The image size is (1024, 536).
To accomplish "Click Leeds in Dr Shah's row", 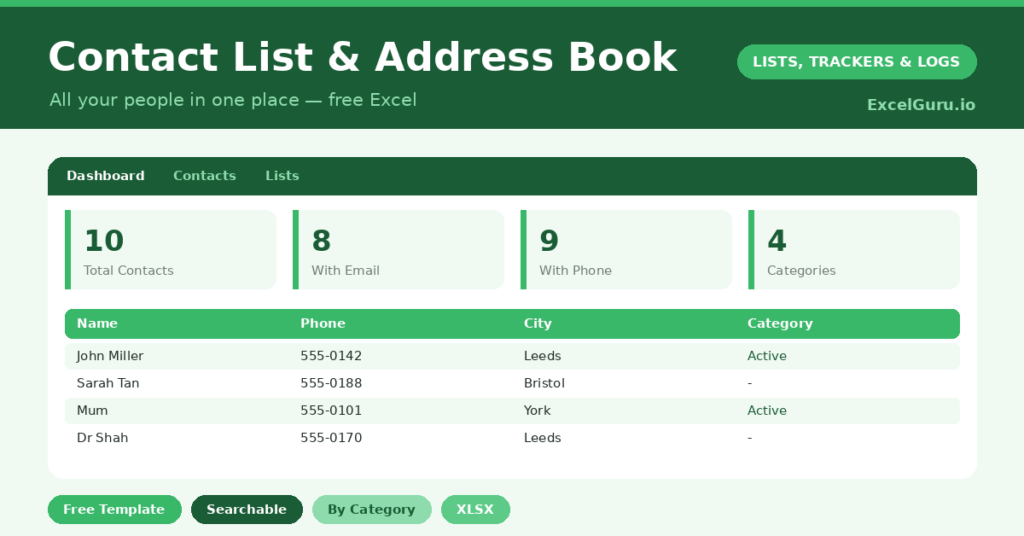I will click(x=542, y=438).
